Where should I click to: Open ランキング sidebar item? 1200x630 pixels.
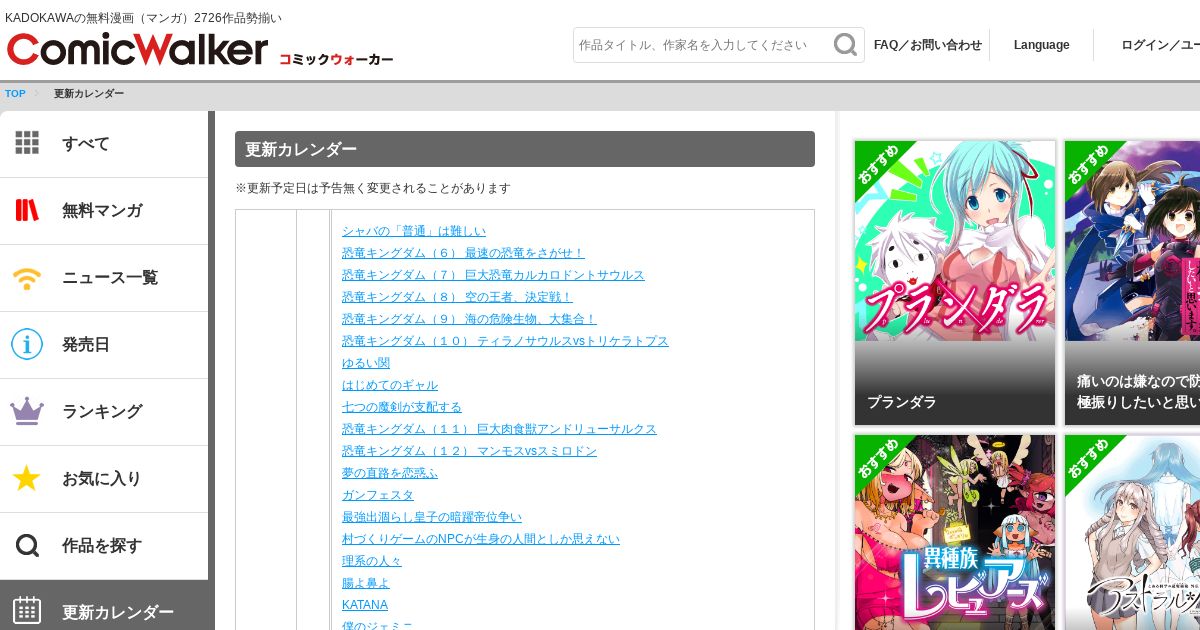[104, 412]
